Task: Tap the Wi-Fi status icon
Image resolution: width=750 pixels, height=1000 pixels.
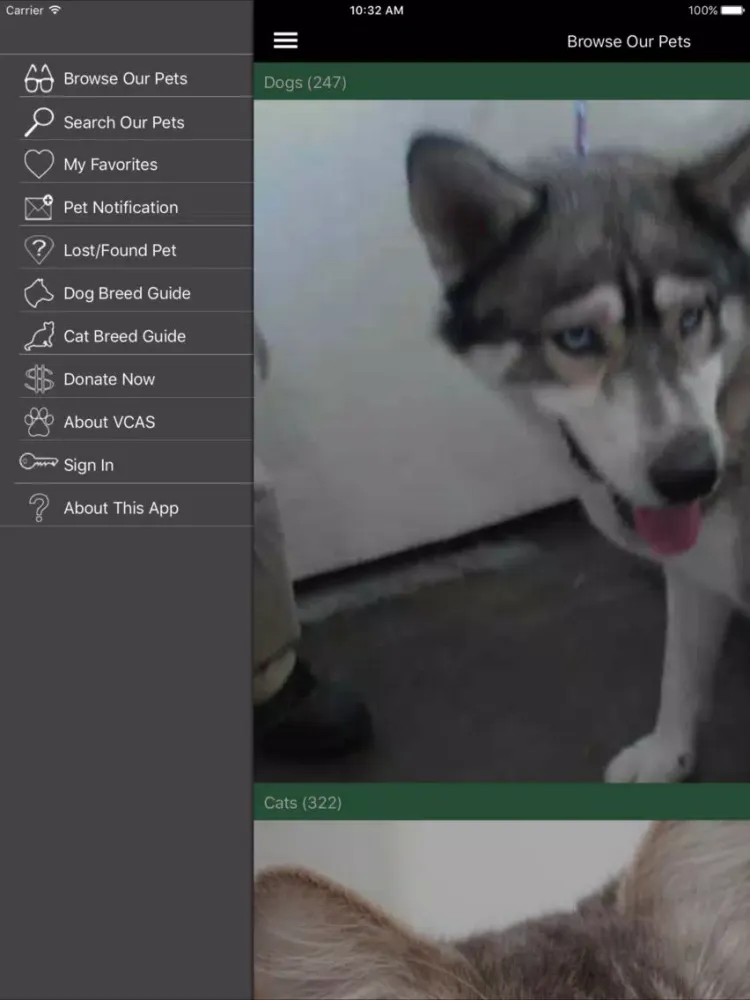Action: 55,10
